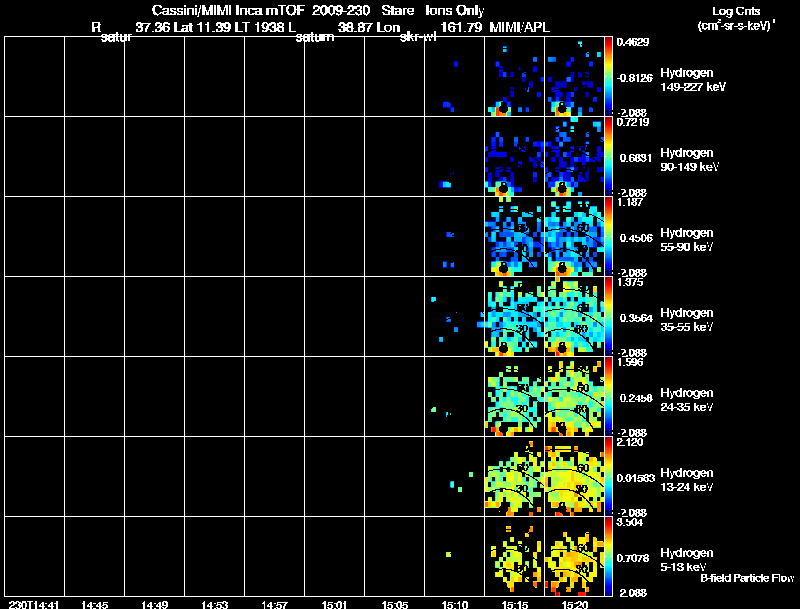Select the 0.01583 color scale midpoint value
800x609 pixels.
click(x=636, y=478)
